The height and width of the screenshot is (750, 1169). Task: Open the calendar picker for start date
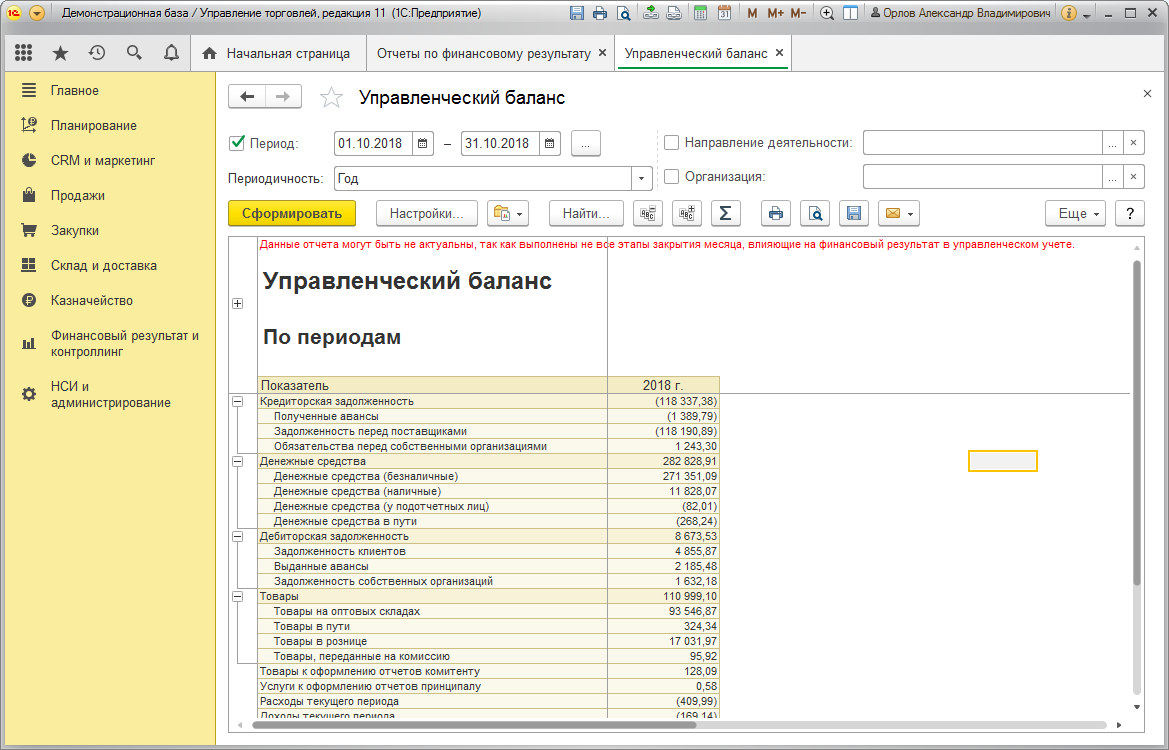[x=423, y=143]
